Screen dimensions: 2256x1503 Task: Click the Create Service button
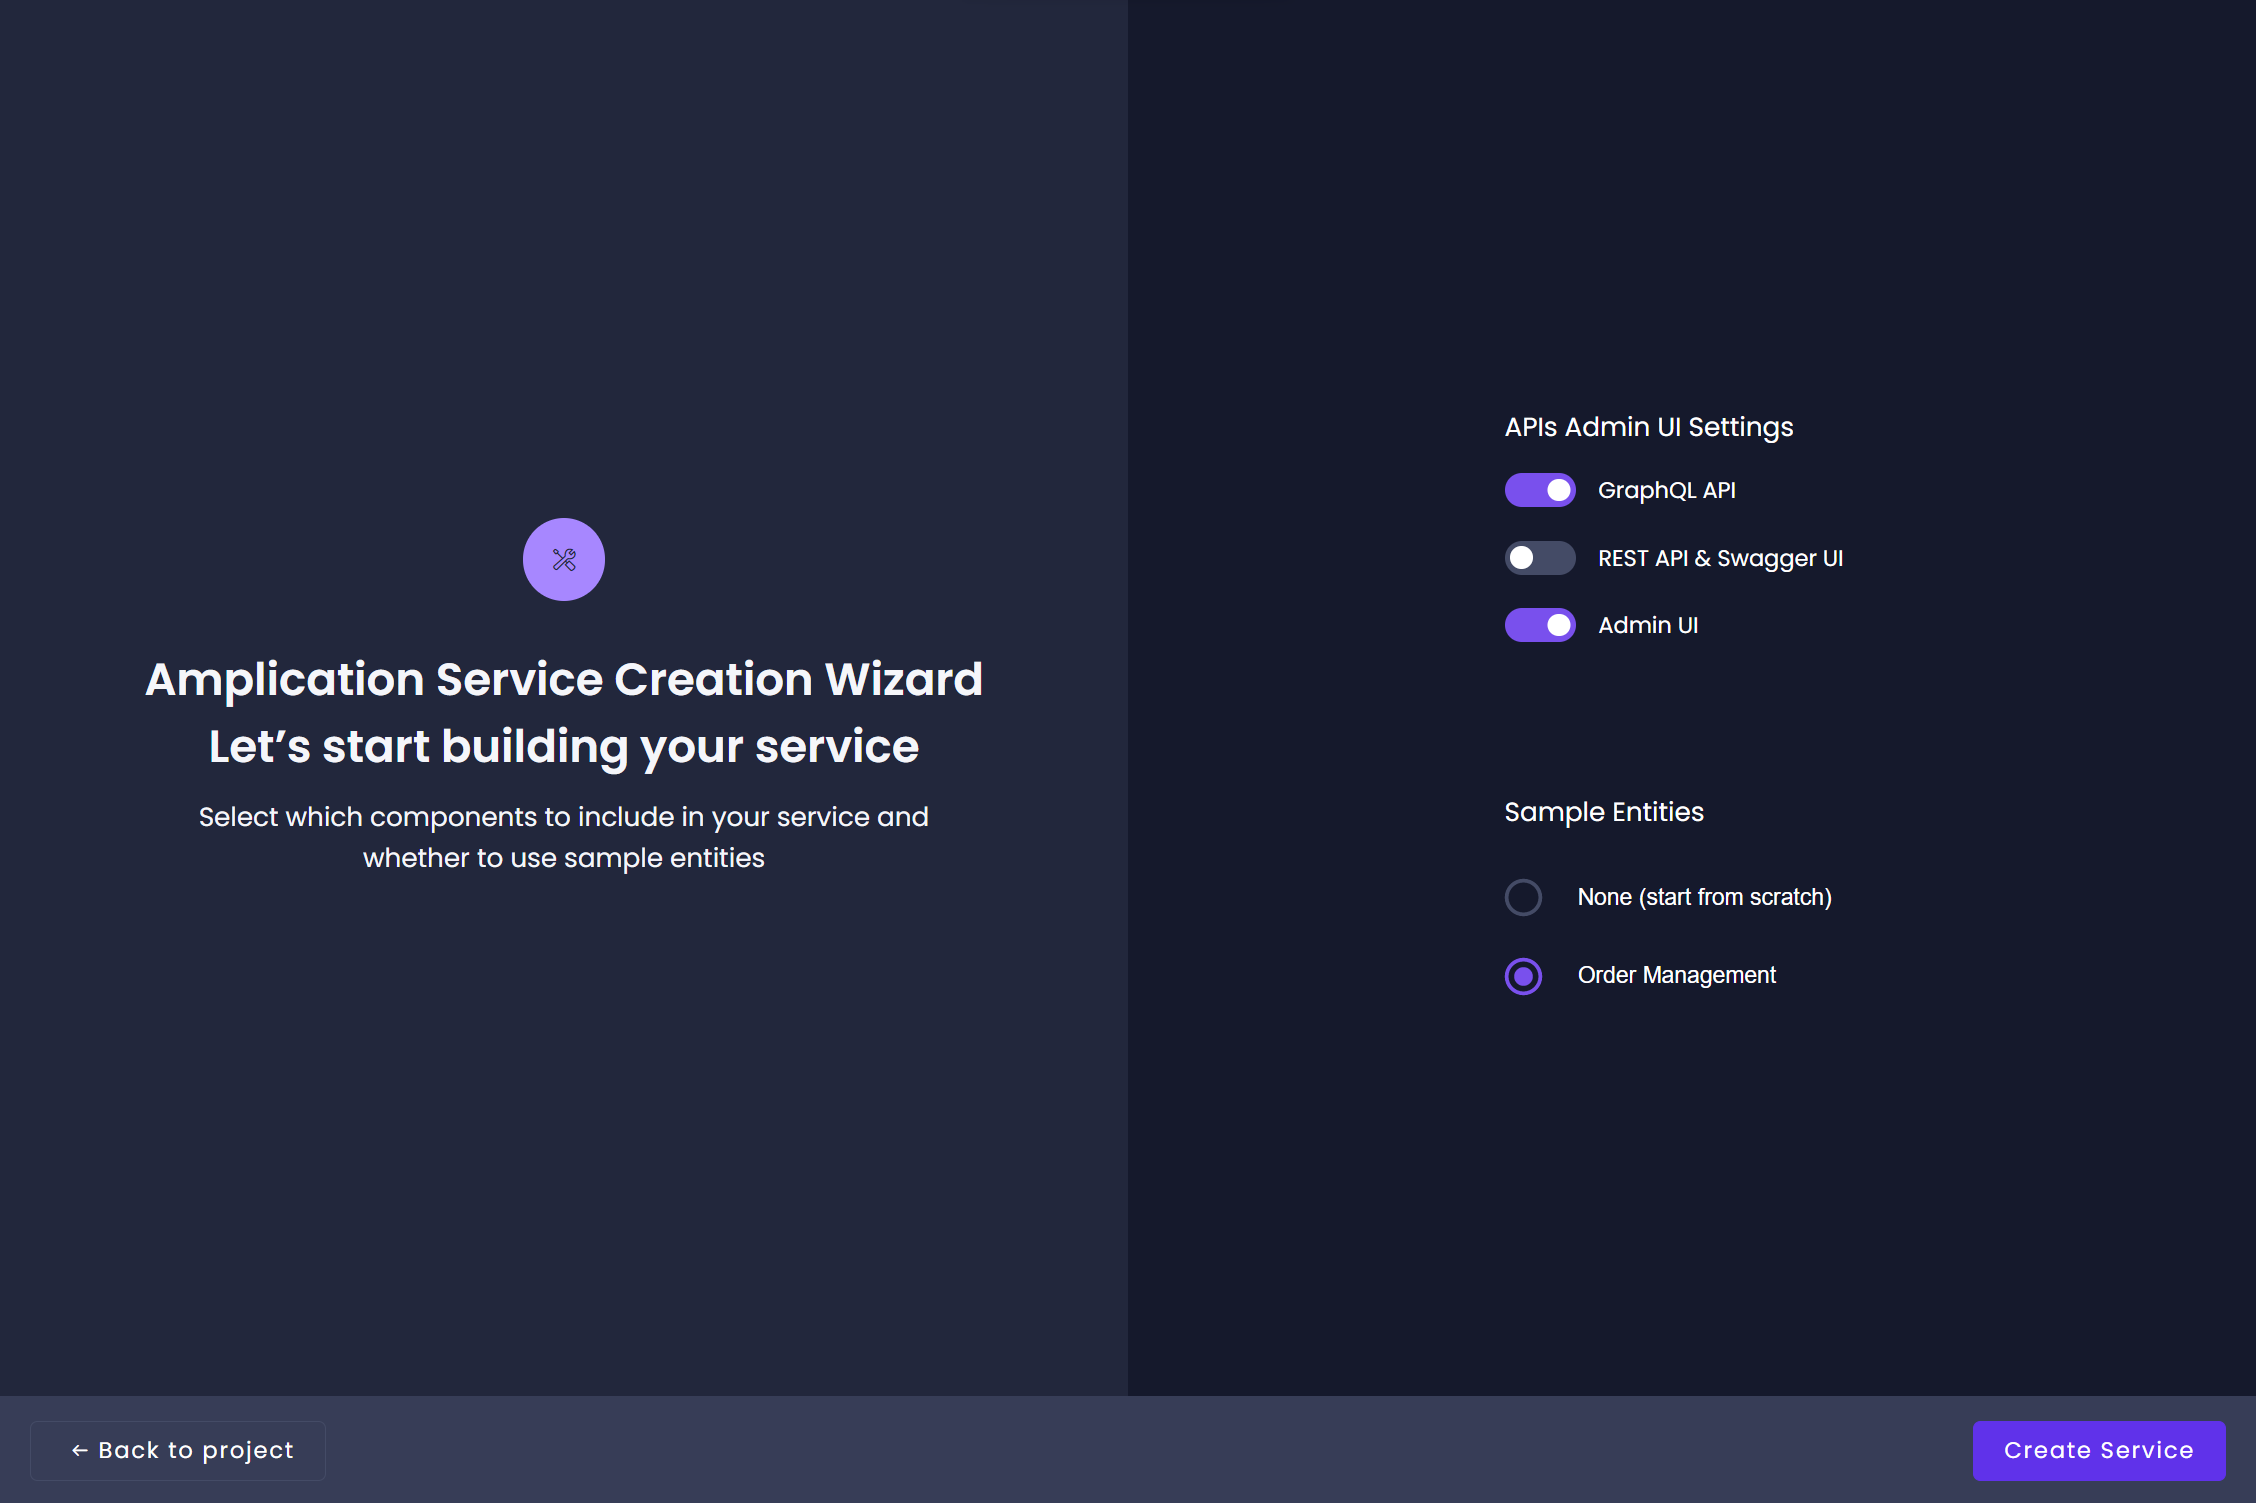pyautogui.click(x=2099, y=1450)
